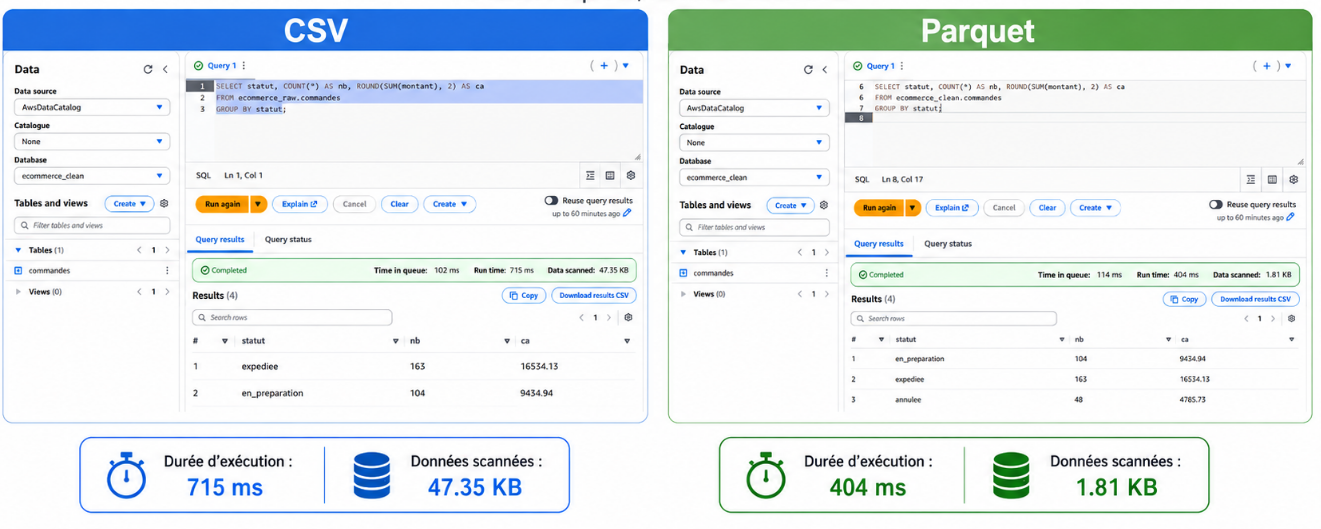This screenshot has width=1321, height=529.
Task: Open Tables and views settings gear in CSV console
Action: [164, 203]
